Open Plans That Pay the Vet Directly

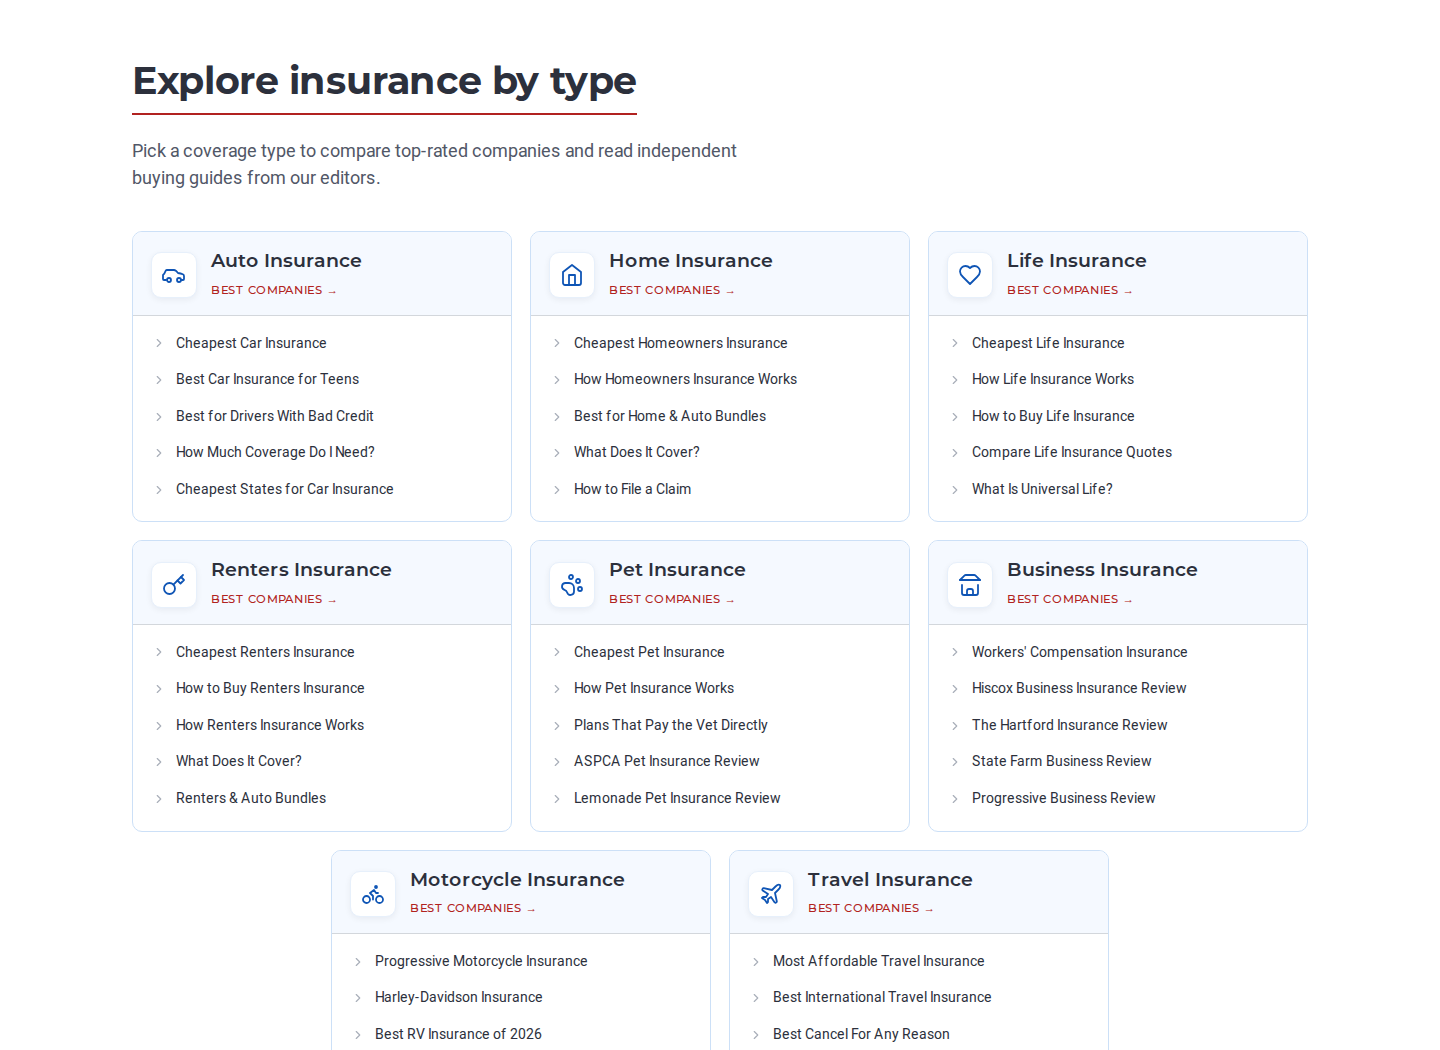pyautogui.click(x=671, y=725)
